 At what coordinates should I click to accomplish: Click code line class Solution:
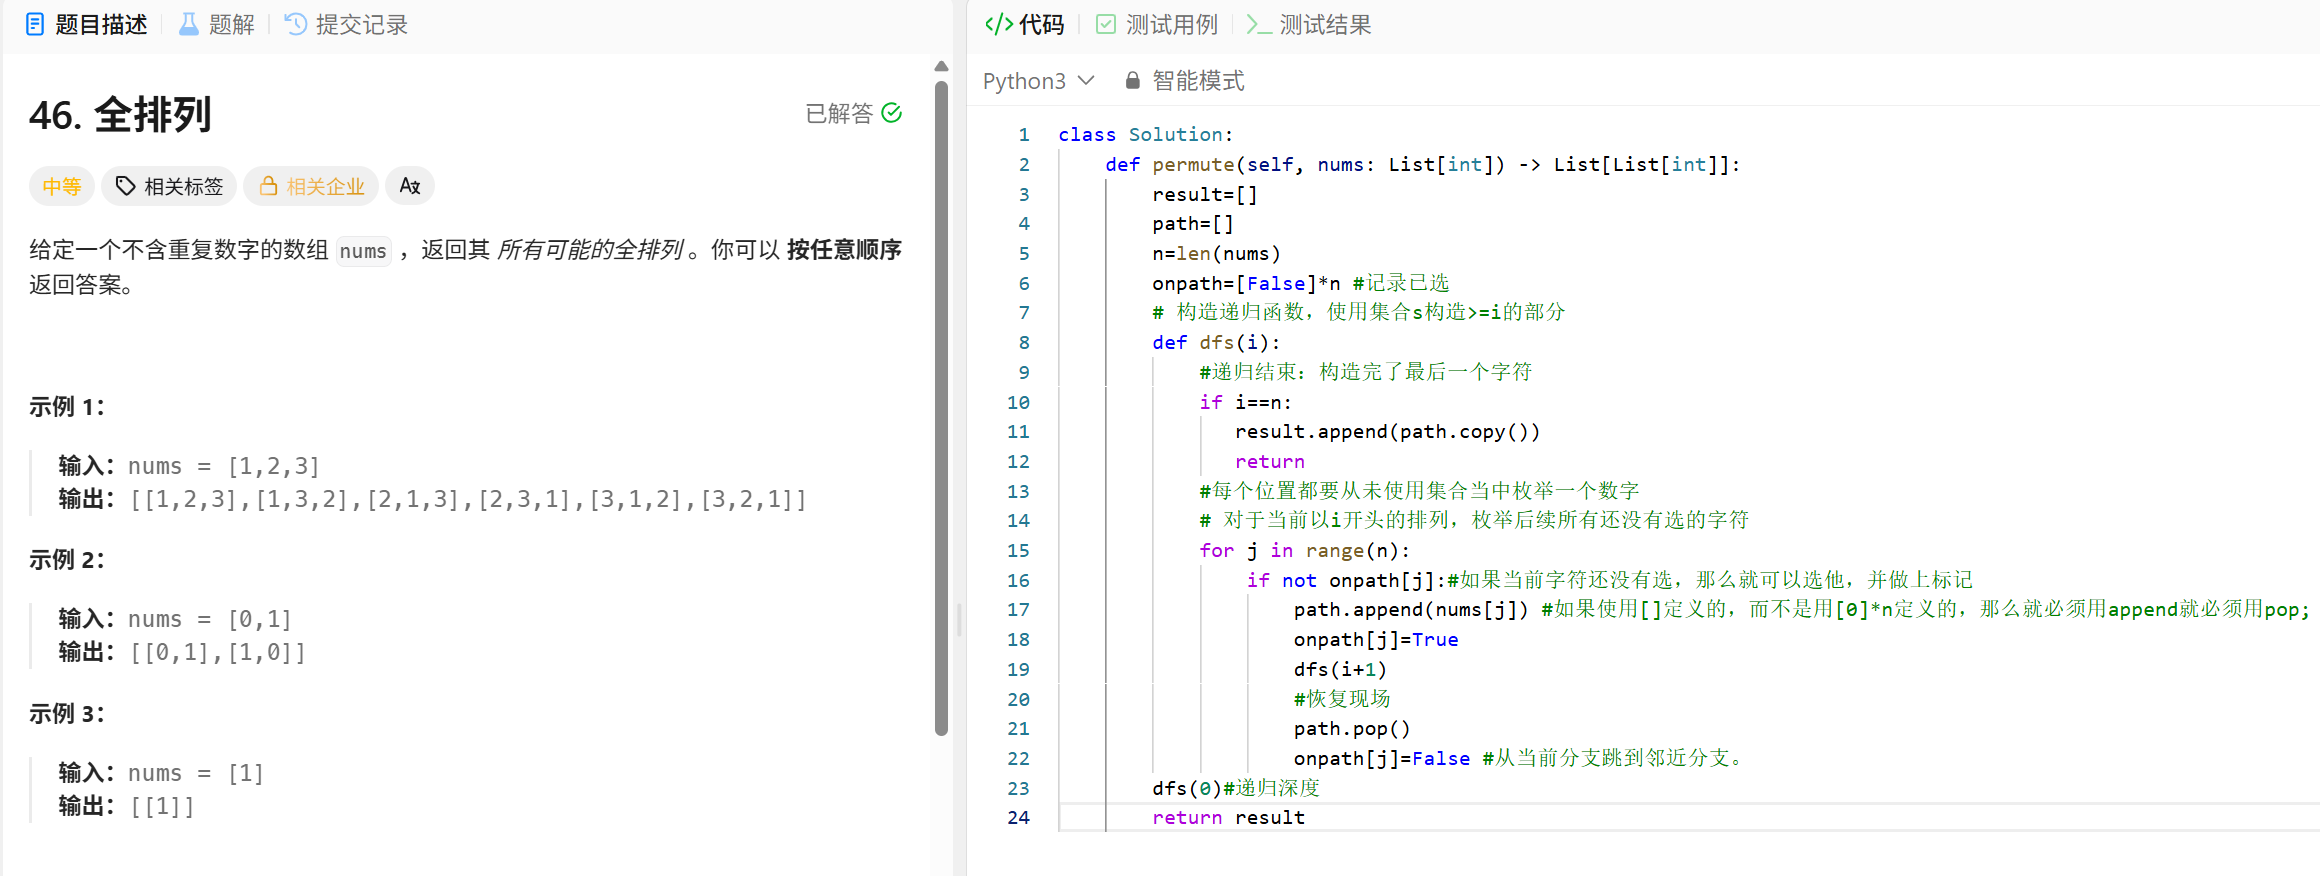tap(1146, 134)
